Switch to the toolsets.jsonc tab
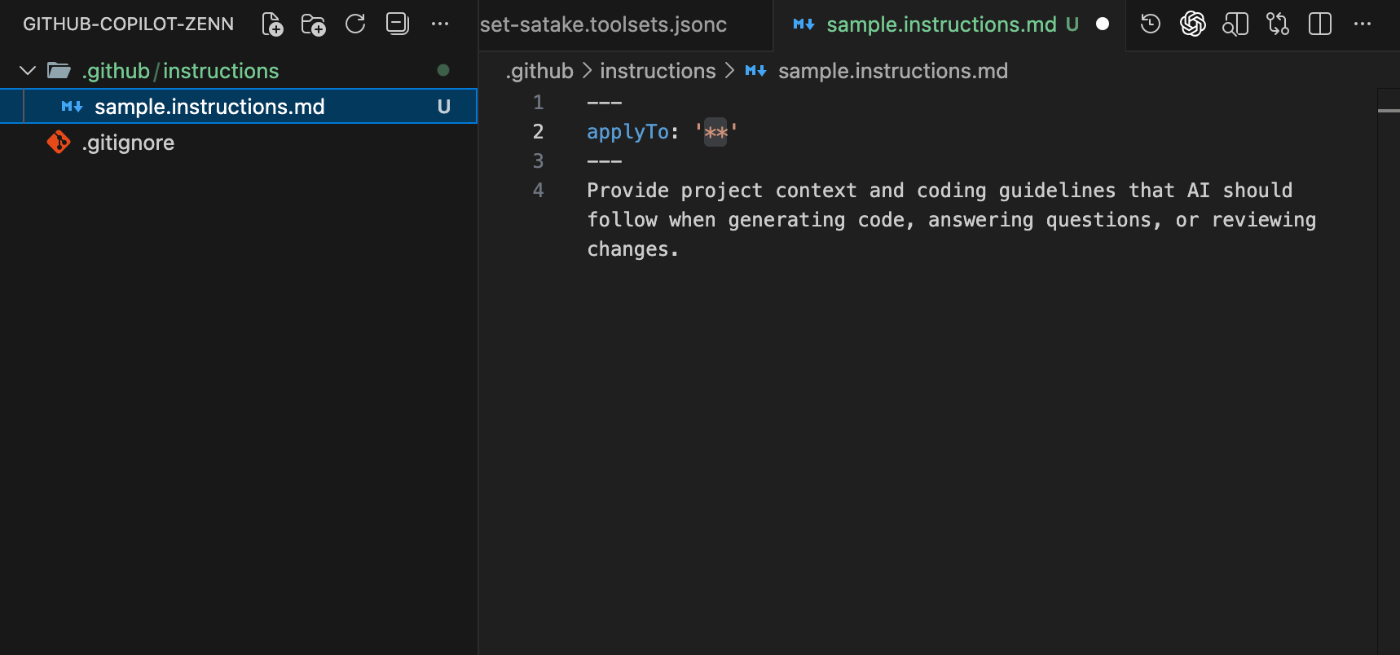This screenshot has width=1400, height=655. coord(603,24)
